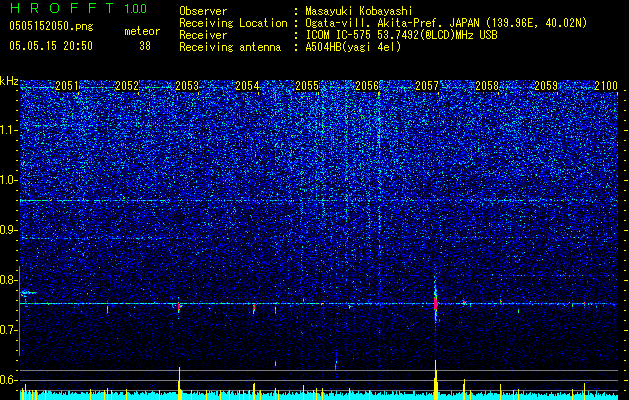
Task: Click the 2054 time marker
Action: tap(247, 86)
